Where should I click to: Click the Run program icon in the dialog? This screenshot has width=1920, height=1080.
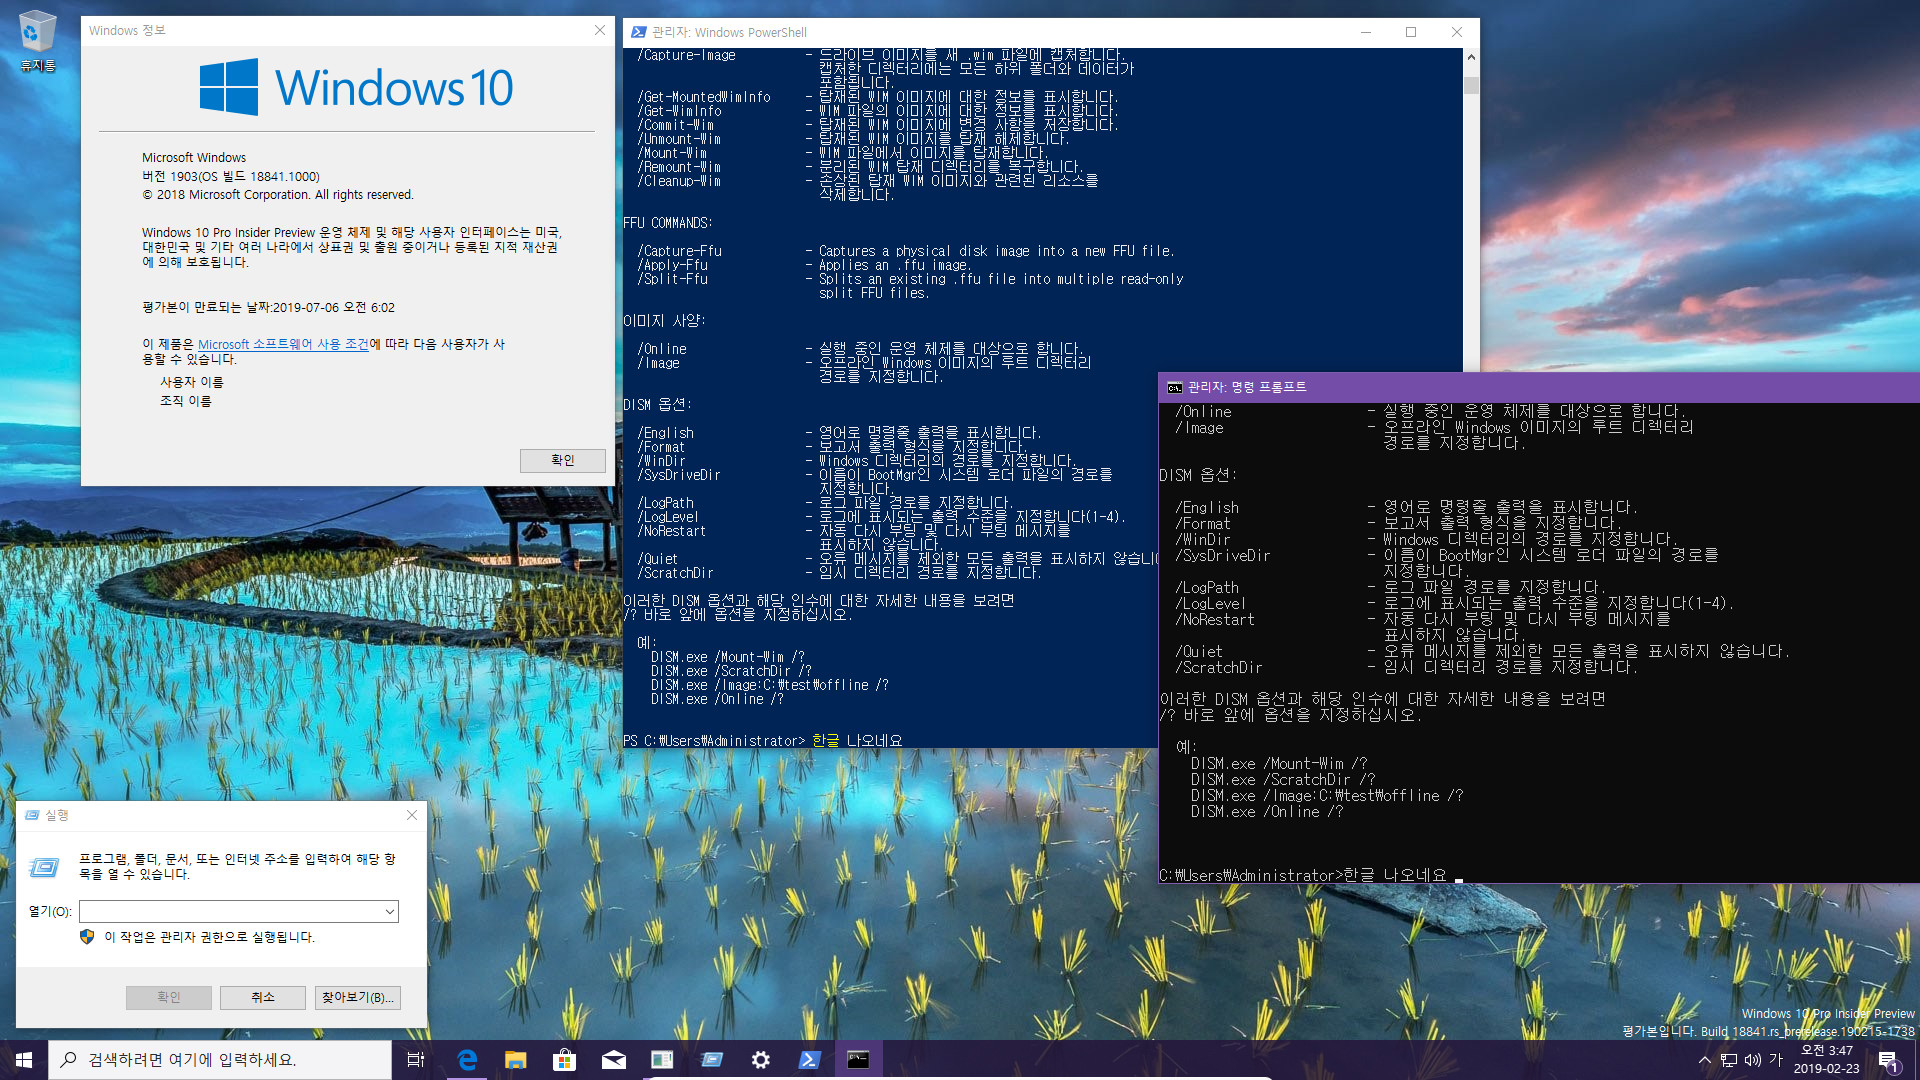point(44,867)
